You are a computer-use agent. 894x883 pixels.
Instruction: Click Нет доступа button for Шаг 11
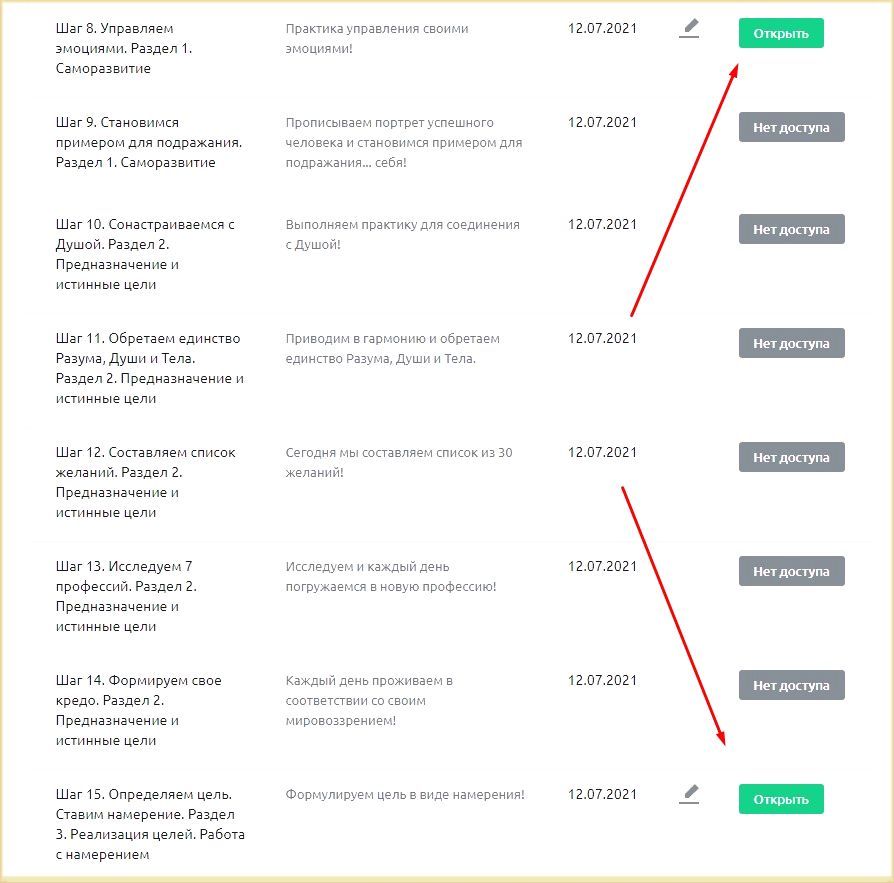(791, 343)
